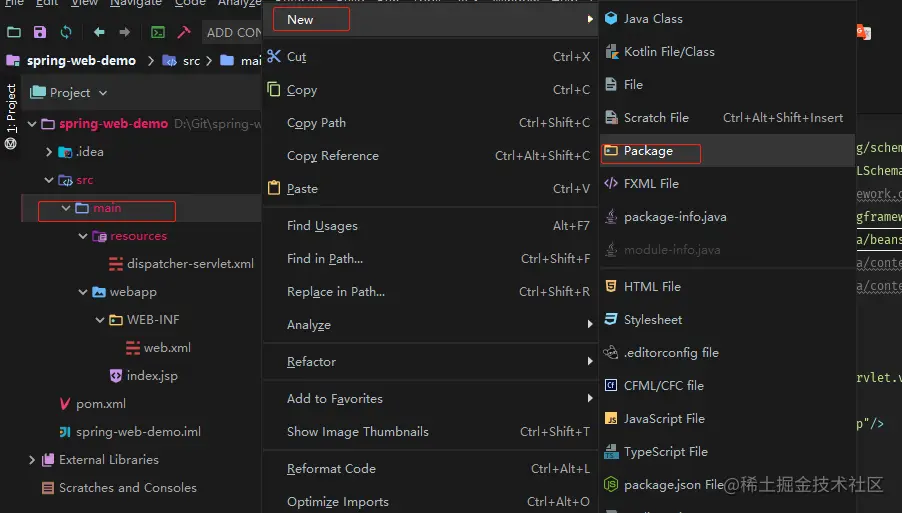
Task: Select Find Usages
Action: 430,225
